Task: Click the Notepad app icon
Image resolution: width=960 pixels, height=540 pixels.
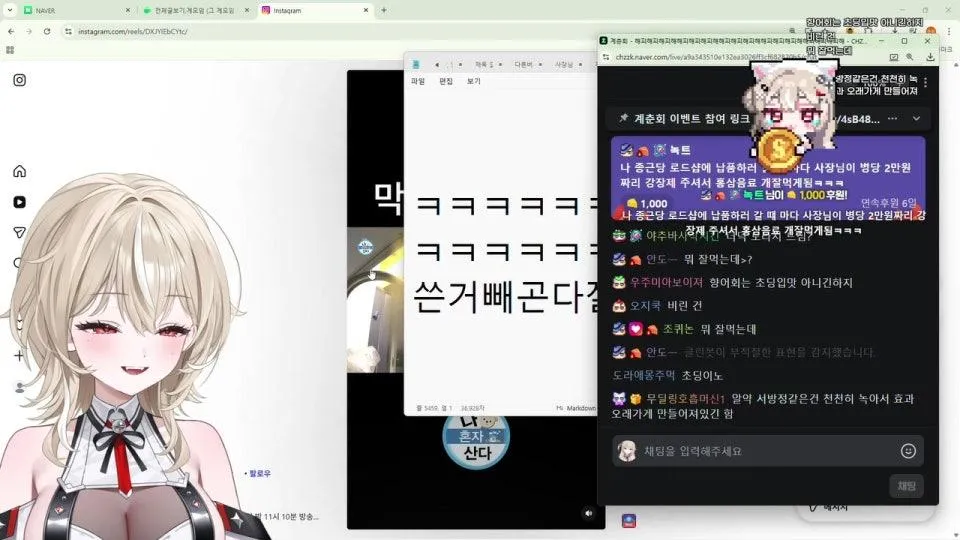Action: coord(416,64)
